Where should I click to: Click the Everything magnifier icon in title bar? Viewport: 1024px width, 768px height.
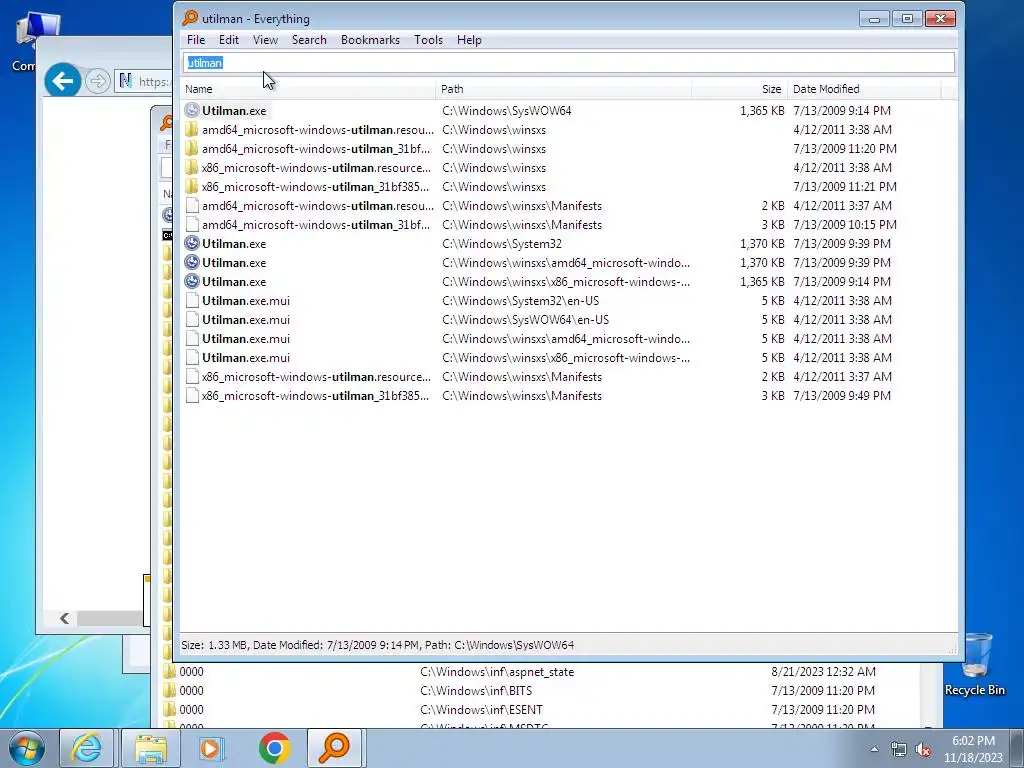[190, 18]
